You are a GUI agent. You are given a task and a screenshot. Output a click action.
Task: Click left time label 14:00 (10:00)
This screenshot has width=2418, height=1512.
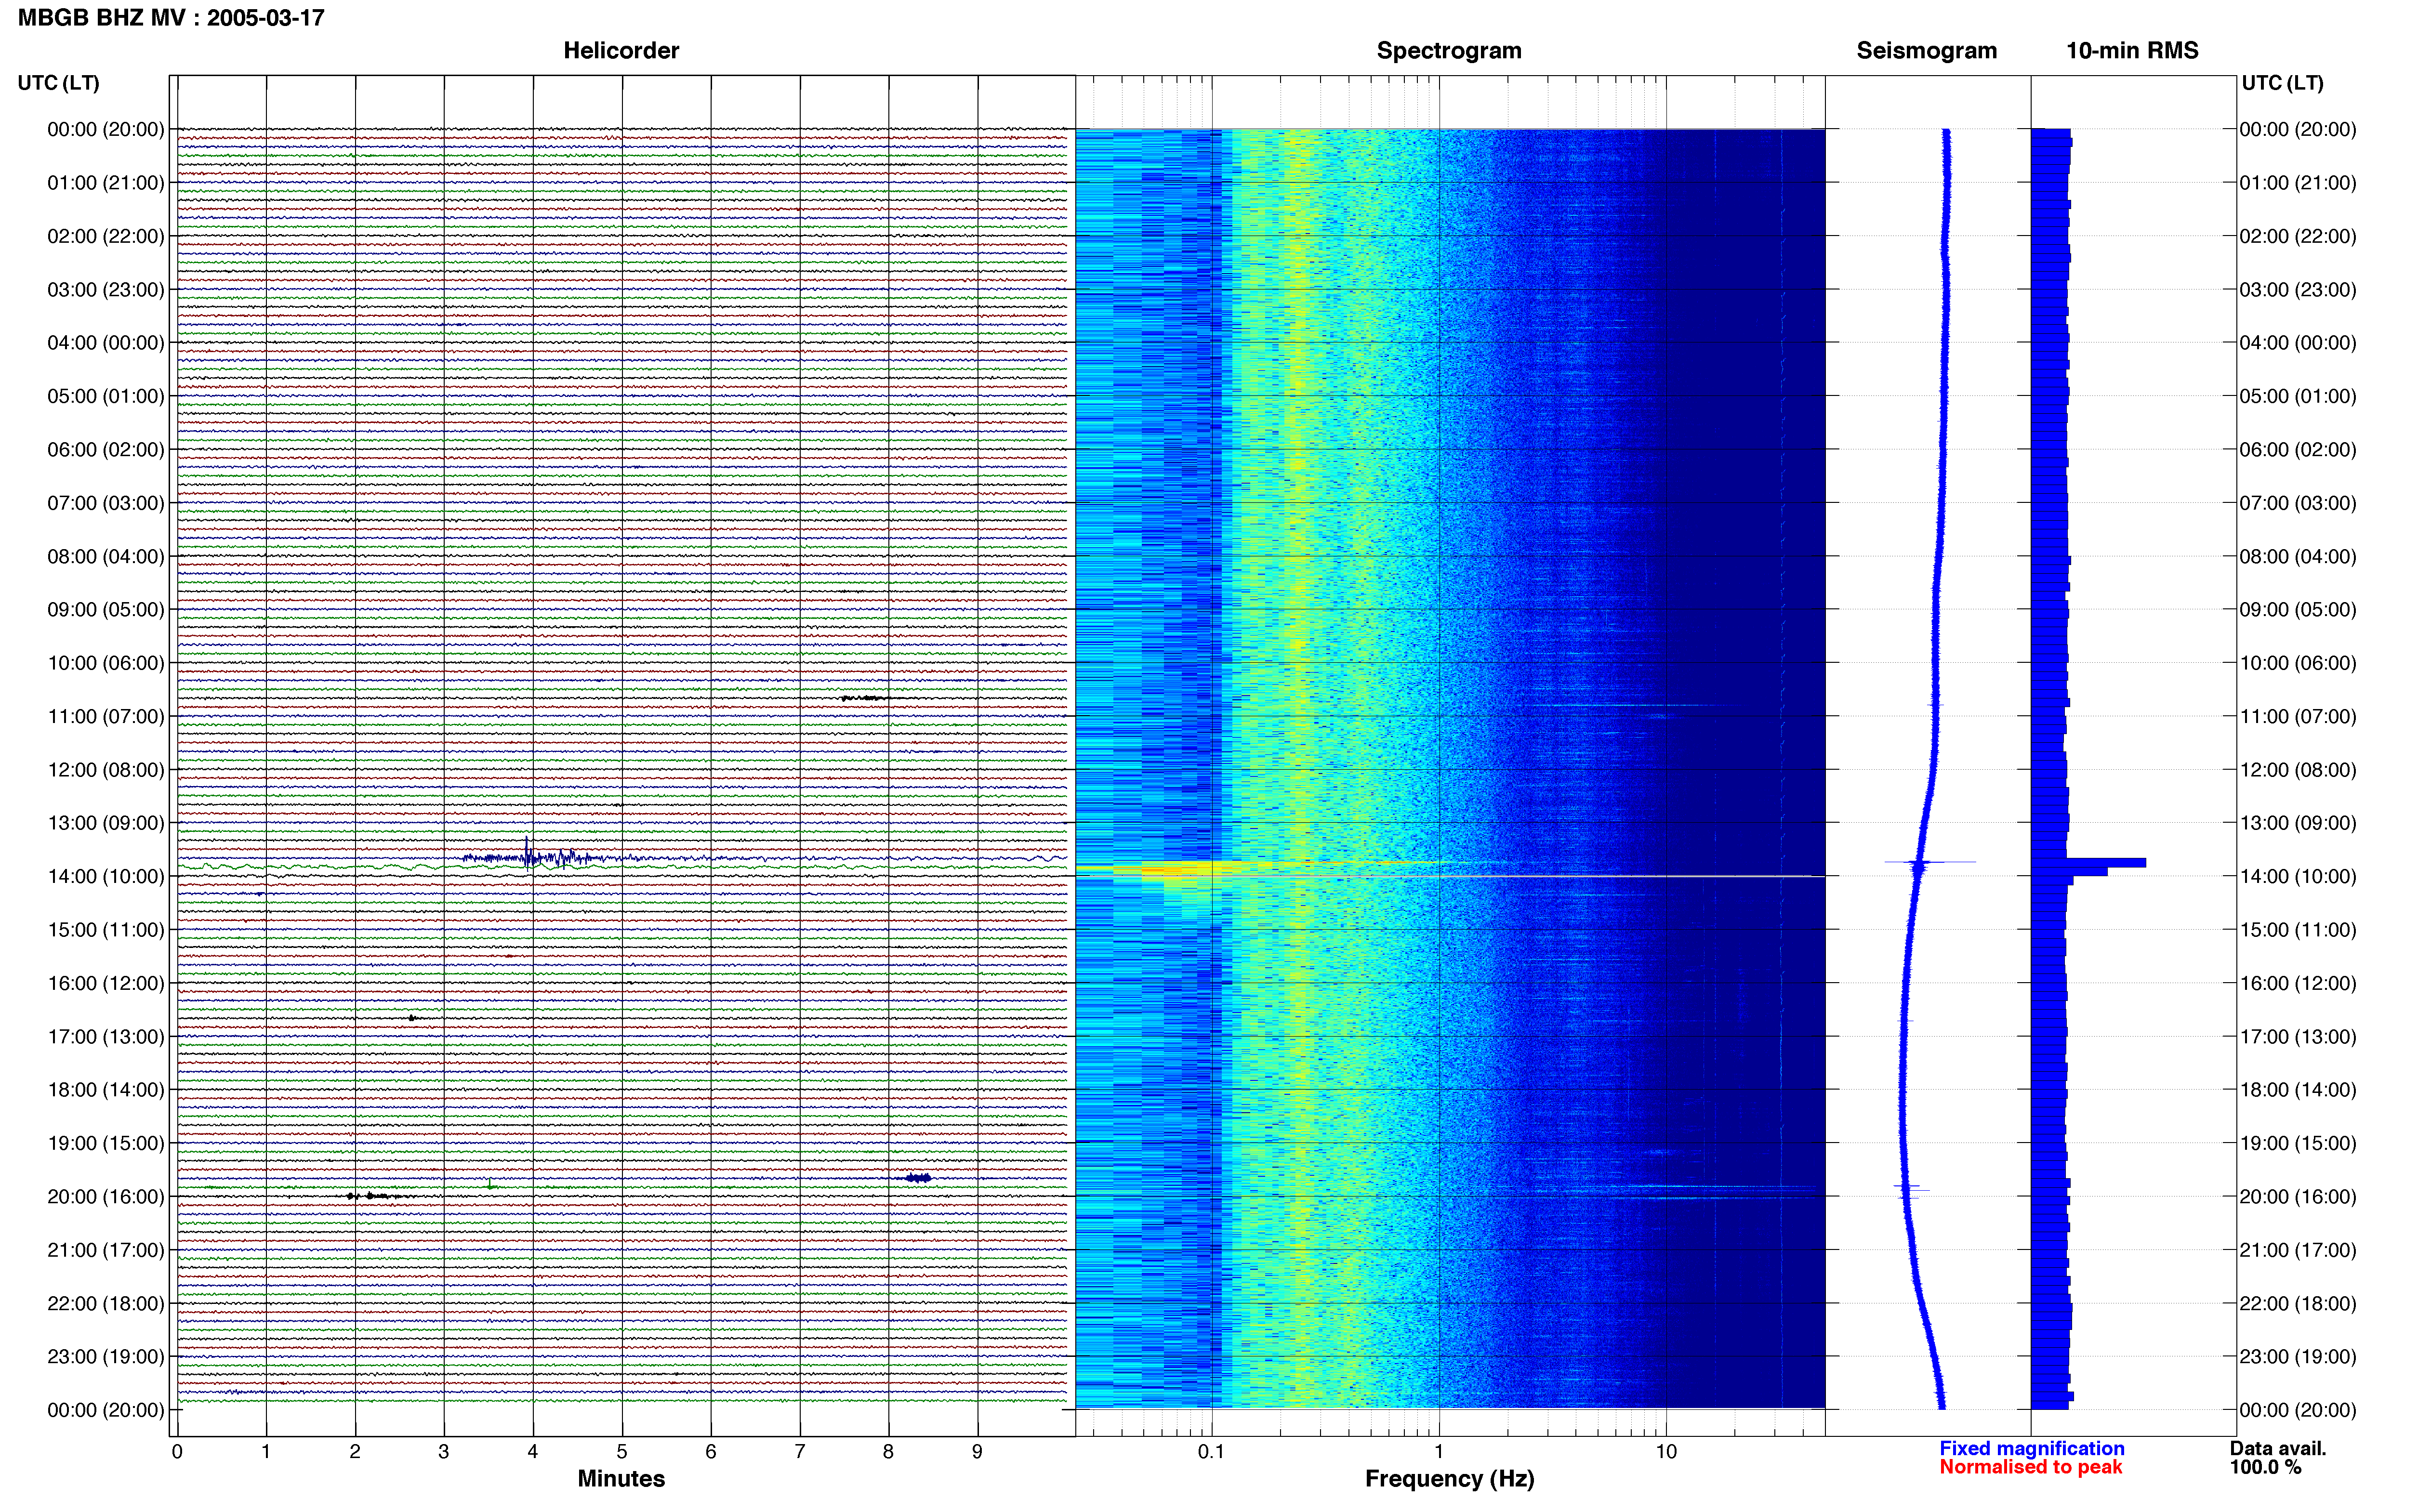(106, 877)
